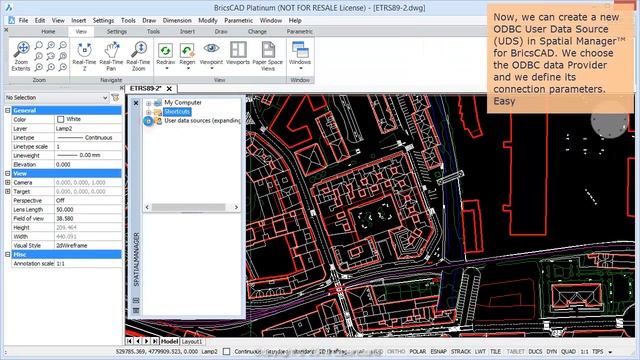The image size is (640, 360).
Task: Toggle QUAD in status bar
Action: click(568, 351)
